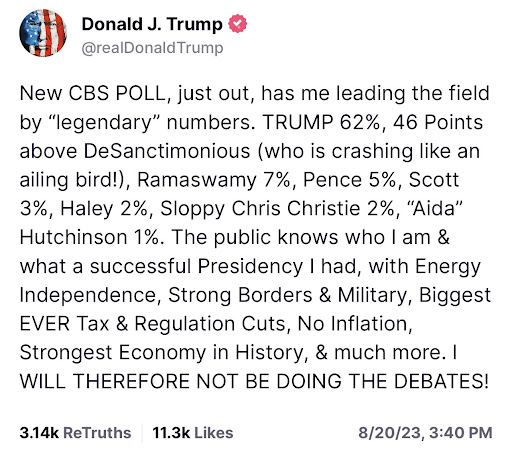512x451 pixels.
Task: Click "Sloppy Chris Christie 2%" text
Action: (277, 209)
